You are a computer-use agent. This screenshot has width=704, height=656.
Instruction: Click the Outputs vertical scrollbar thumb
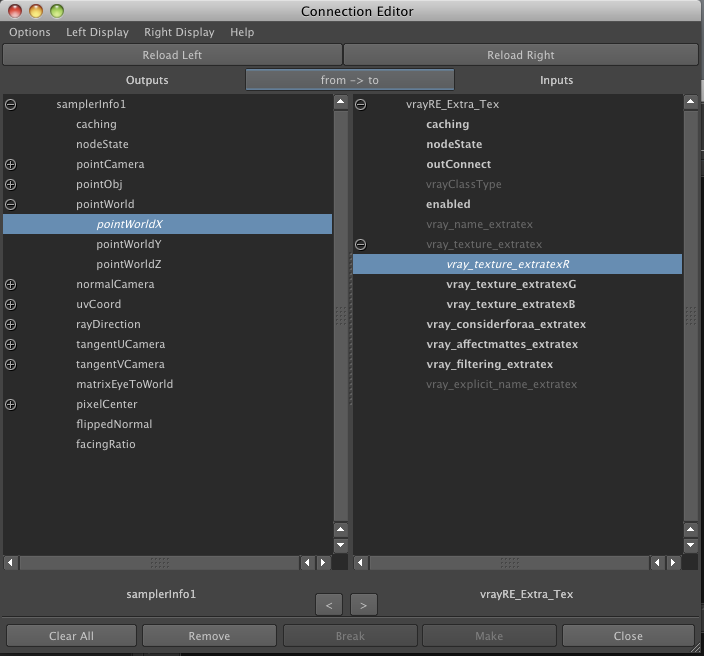[341, 316]
